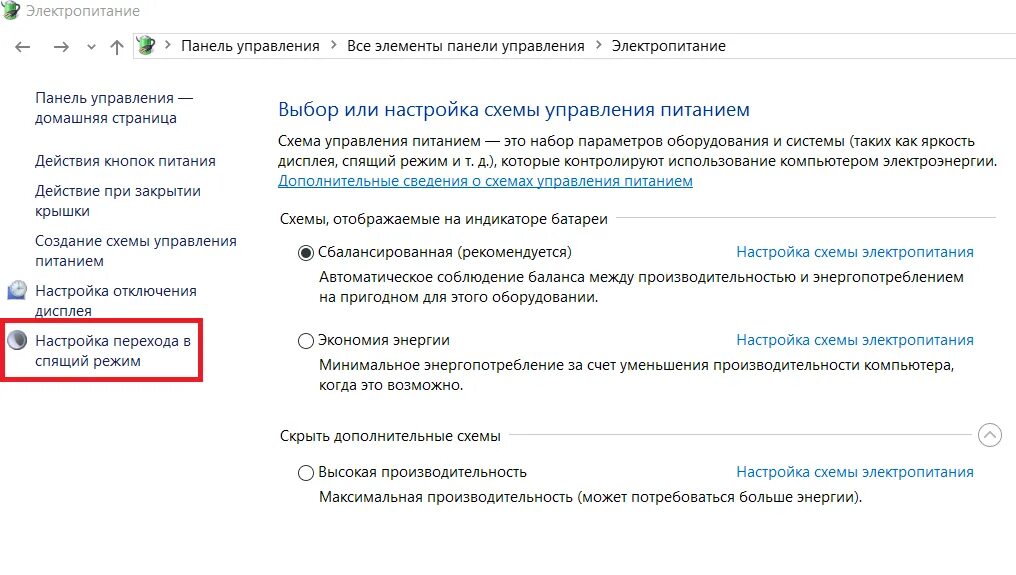The height and width of the screenshot is (575, 1016).
Task: Click the power options icon in address bar
Action: coord(146,45)
